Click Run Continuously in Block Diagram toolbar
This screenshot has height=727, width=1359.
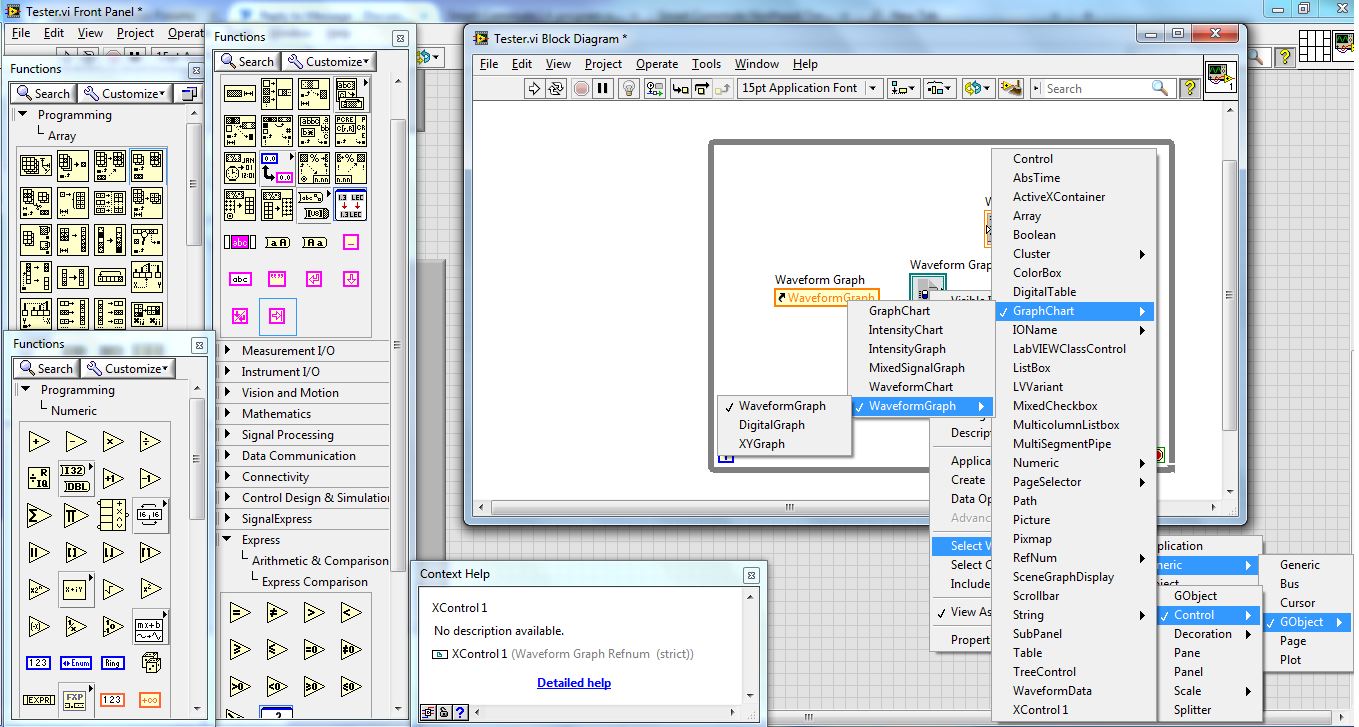(x=556, y=88)
